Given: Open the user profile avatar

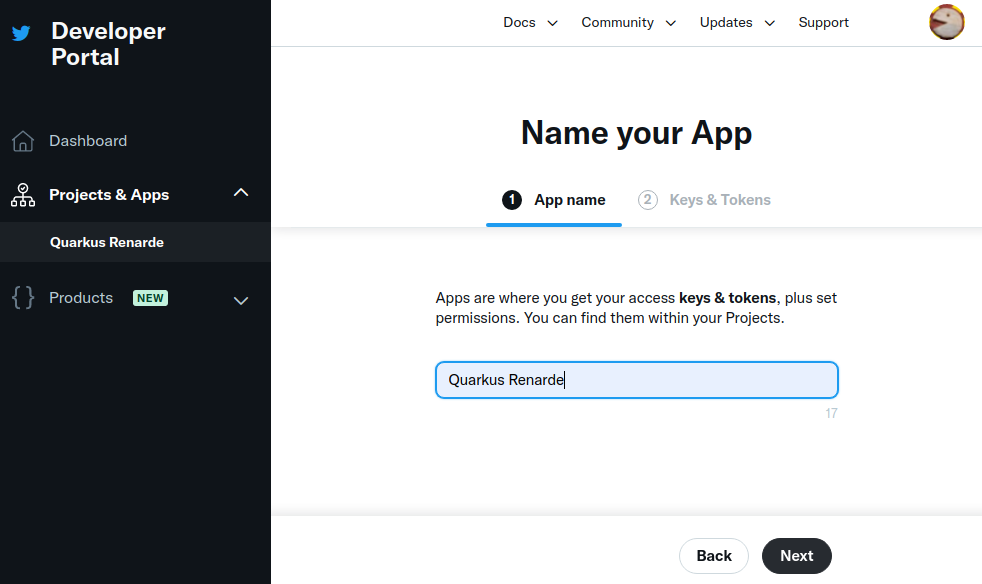Looking at the screenshot, I should pos(946,22).
